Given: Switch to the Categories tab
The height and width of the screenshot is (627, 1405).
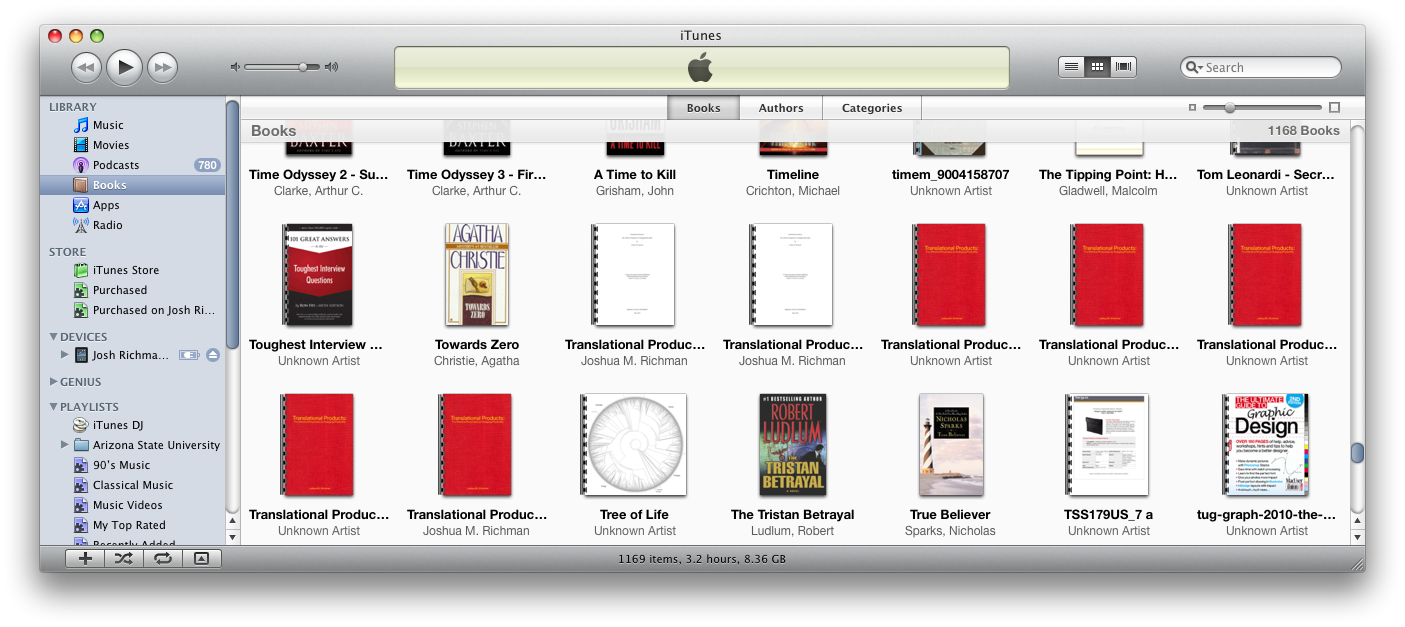Looking at the screenshot, I should pyautogui.click(x=872, y=108).
